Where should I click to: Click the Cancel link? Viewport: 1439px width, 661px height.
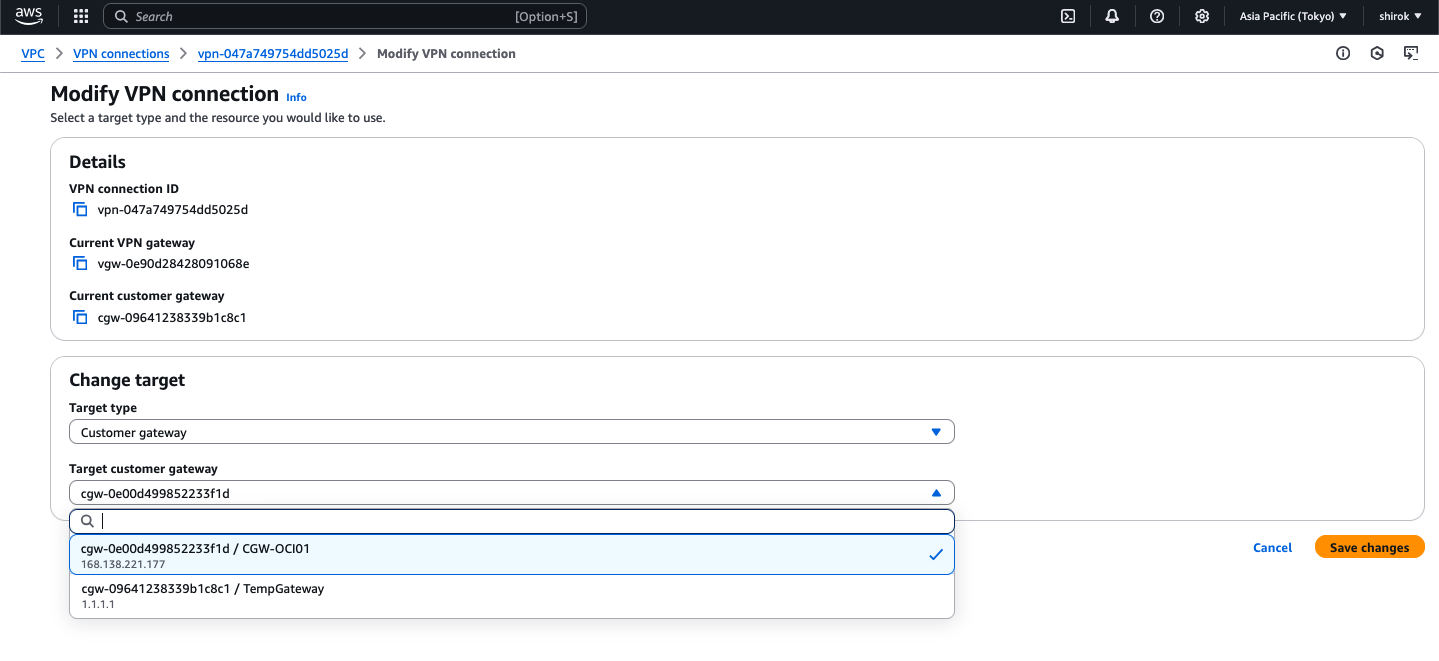coord(1271,547)
